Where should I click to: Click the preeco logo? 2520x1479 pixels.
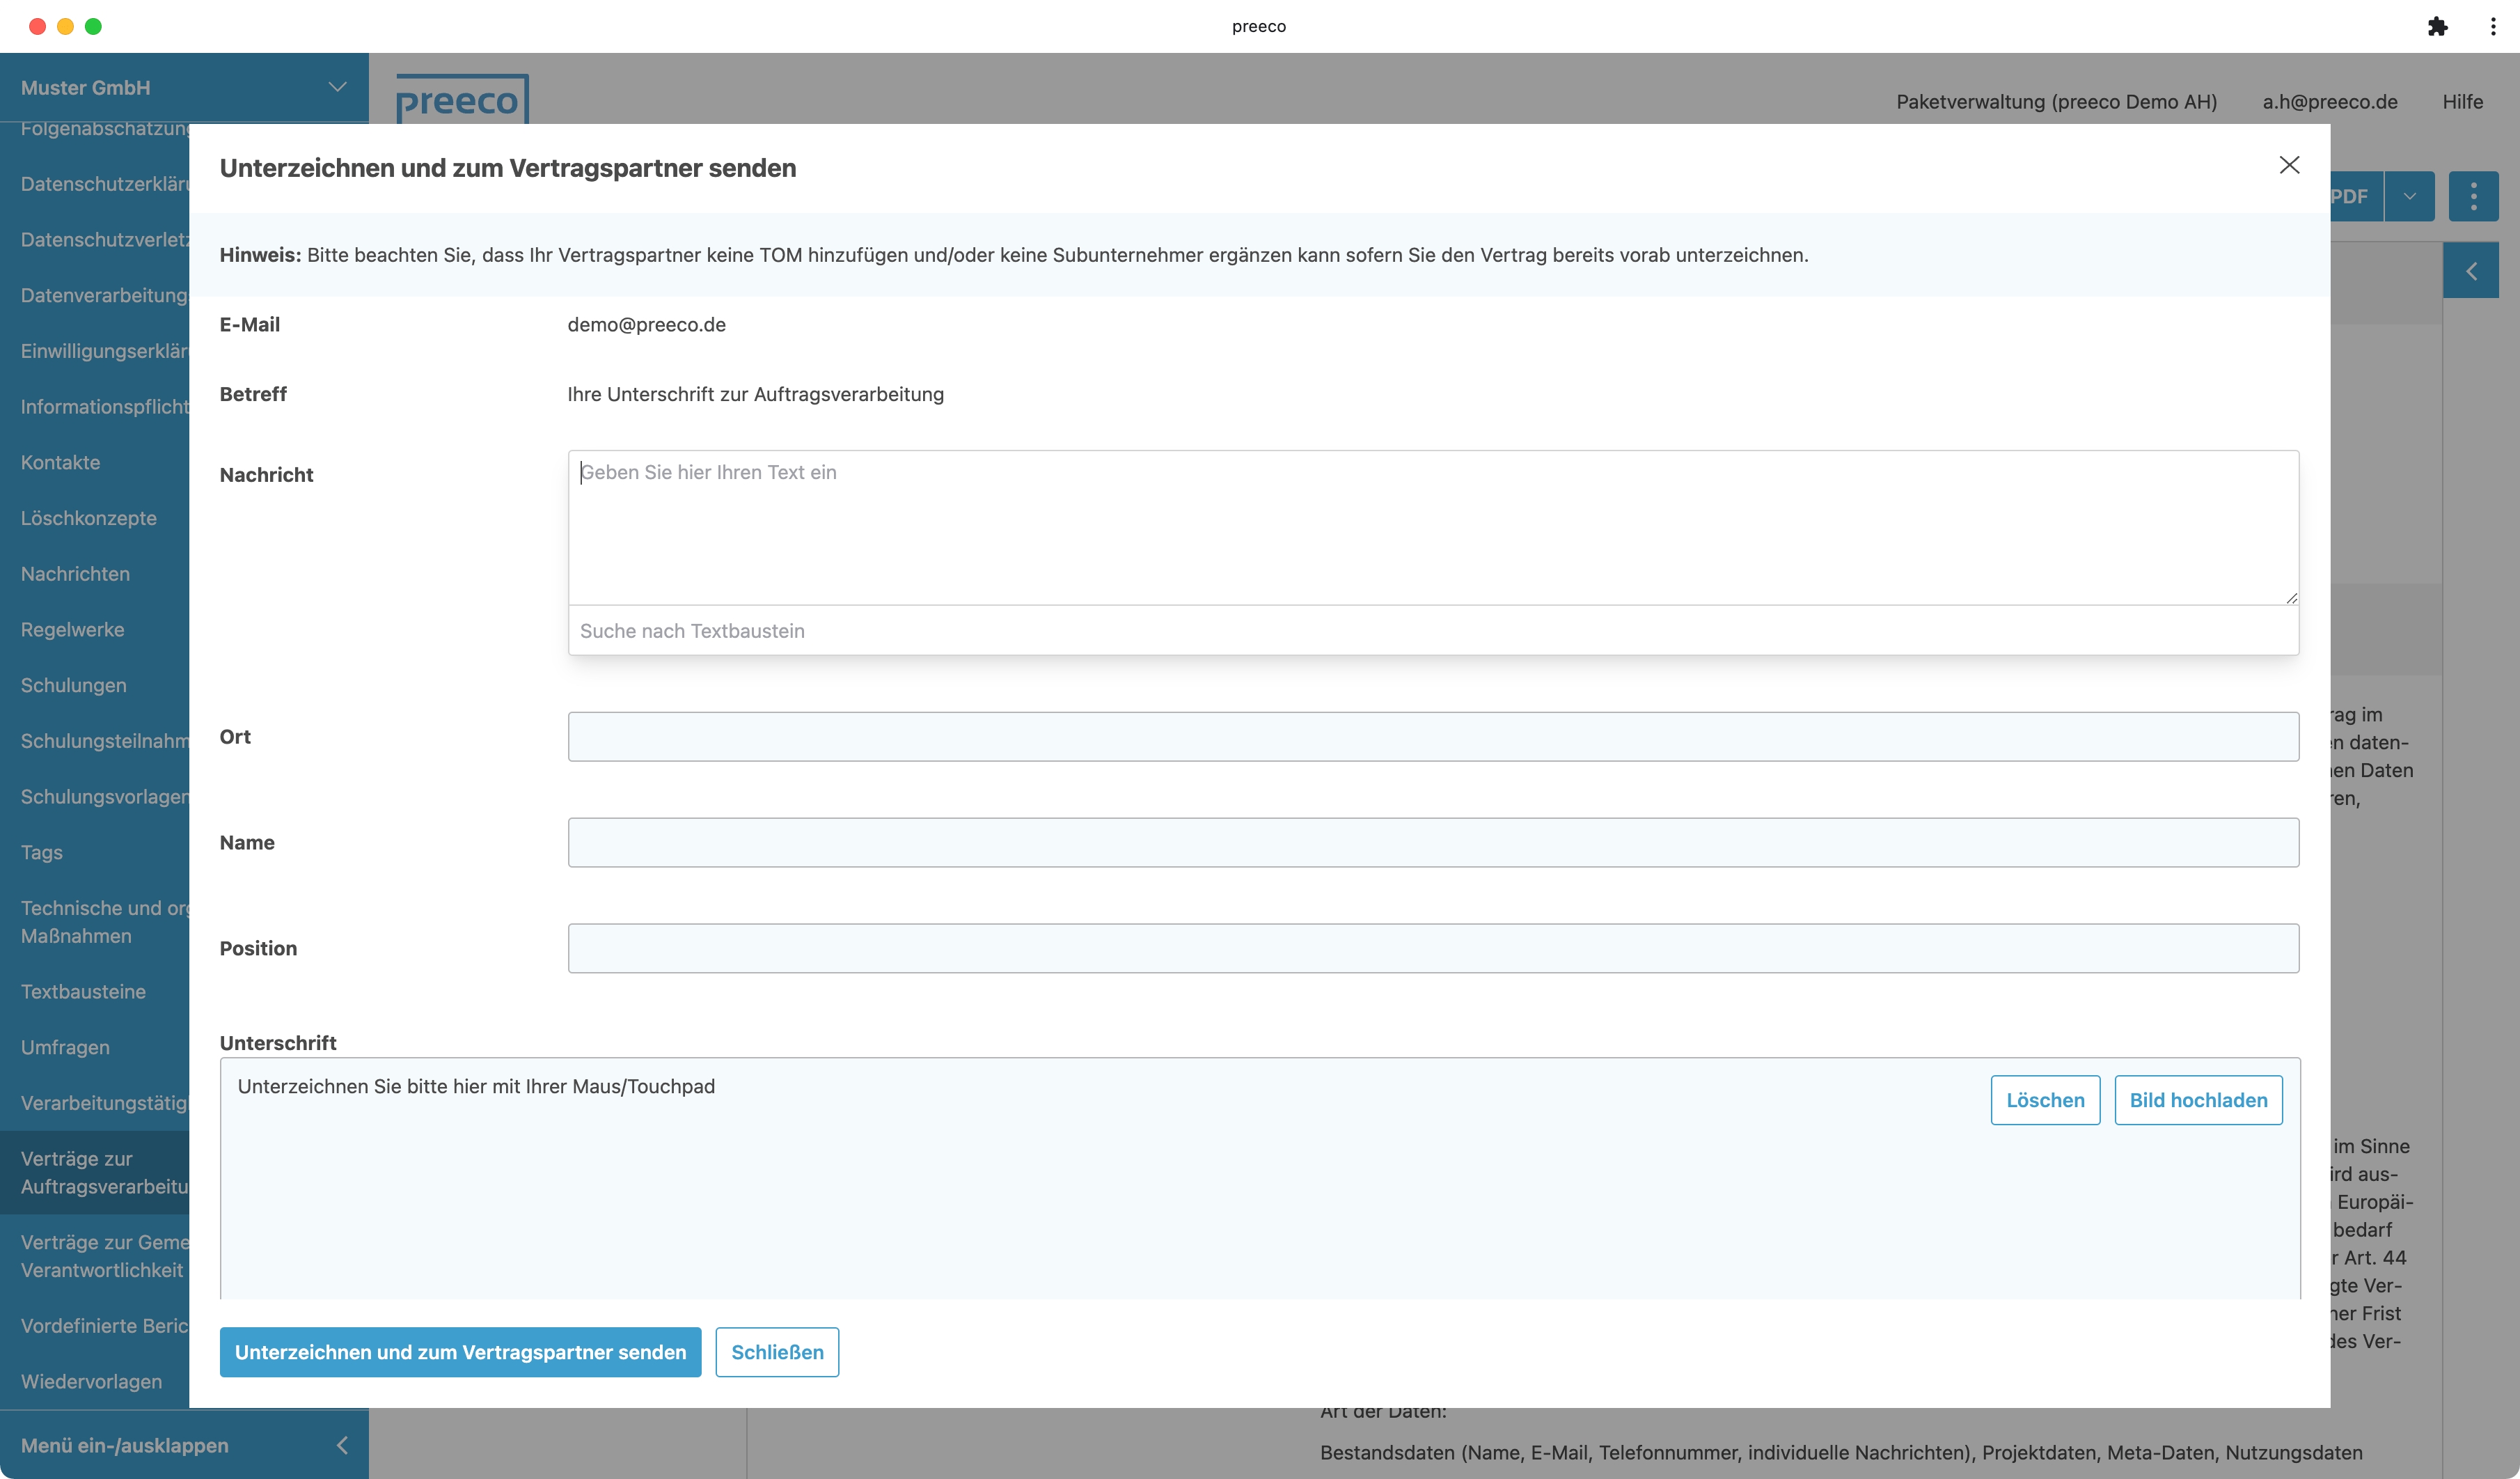point(461,100)
